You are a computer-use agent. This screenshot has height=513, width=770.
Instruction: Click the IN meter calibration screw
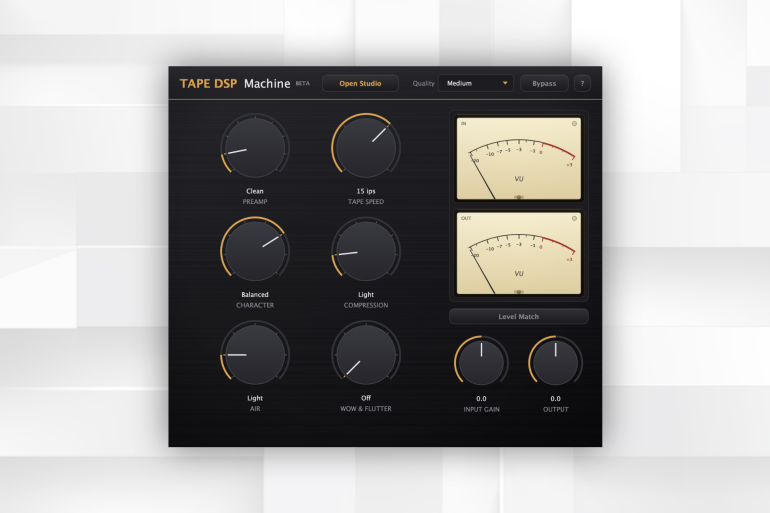point(519,197)
